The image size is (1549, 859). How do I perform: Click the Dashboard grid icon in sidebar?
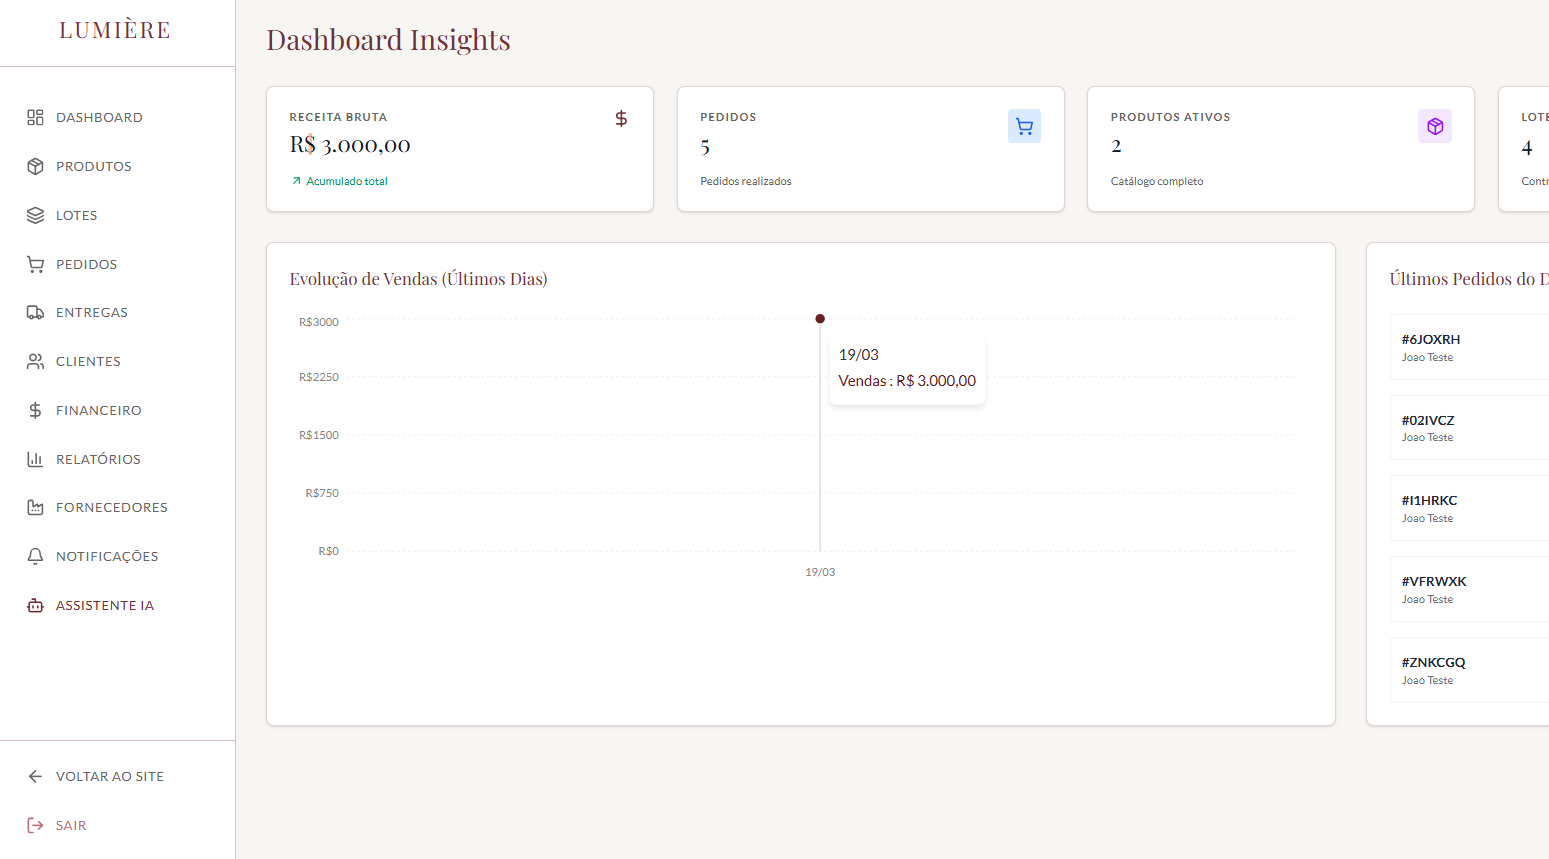[35, 117]
